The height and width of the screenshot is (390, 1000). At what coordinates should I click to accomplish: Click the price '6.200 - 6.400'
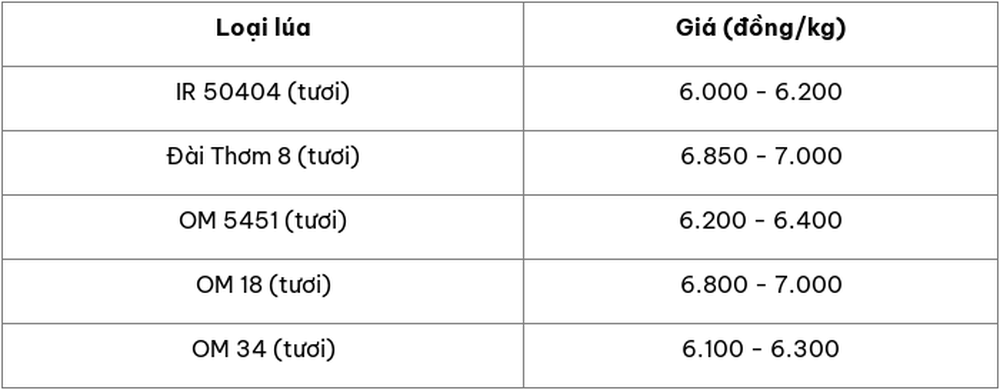tap(761, 221)
